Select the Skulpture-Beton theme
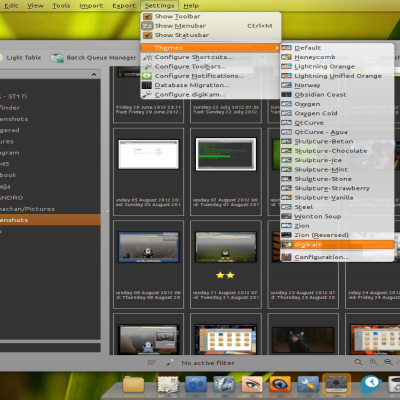Viewport: 400px width, 400px height. 337,141
